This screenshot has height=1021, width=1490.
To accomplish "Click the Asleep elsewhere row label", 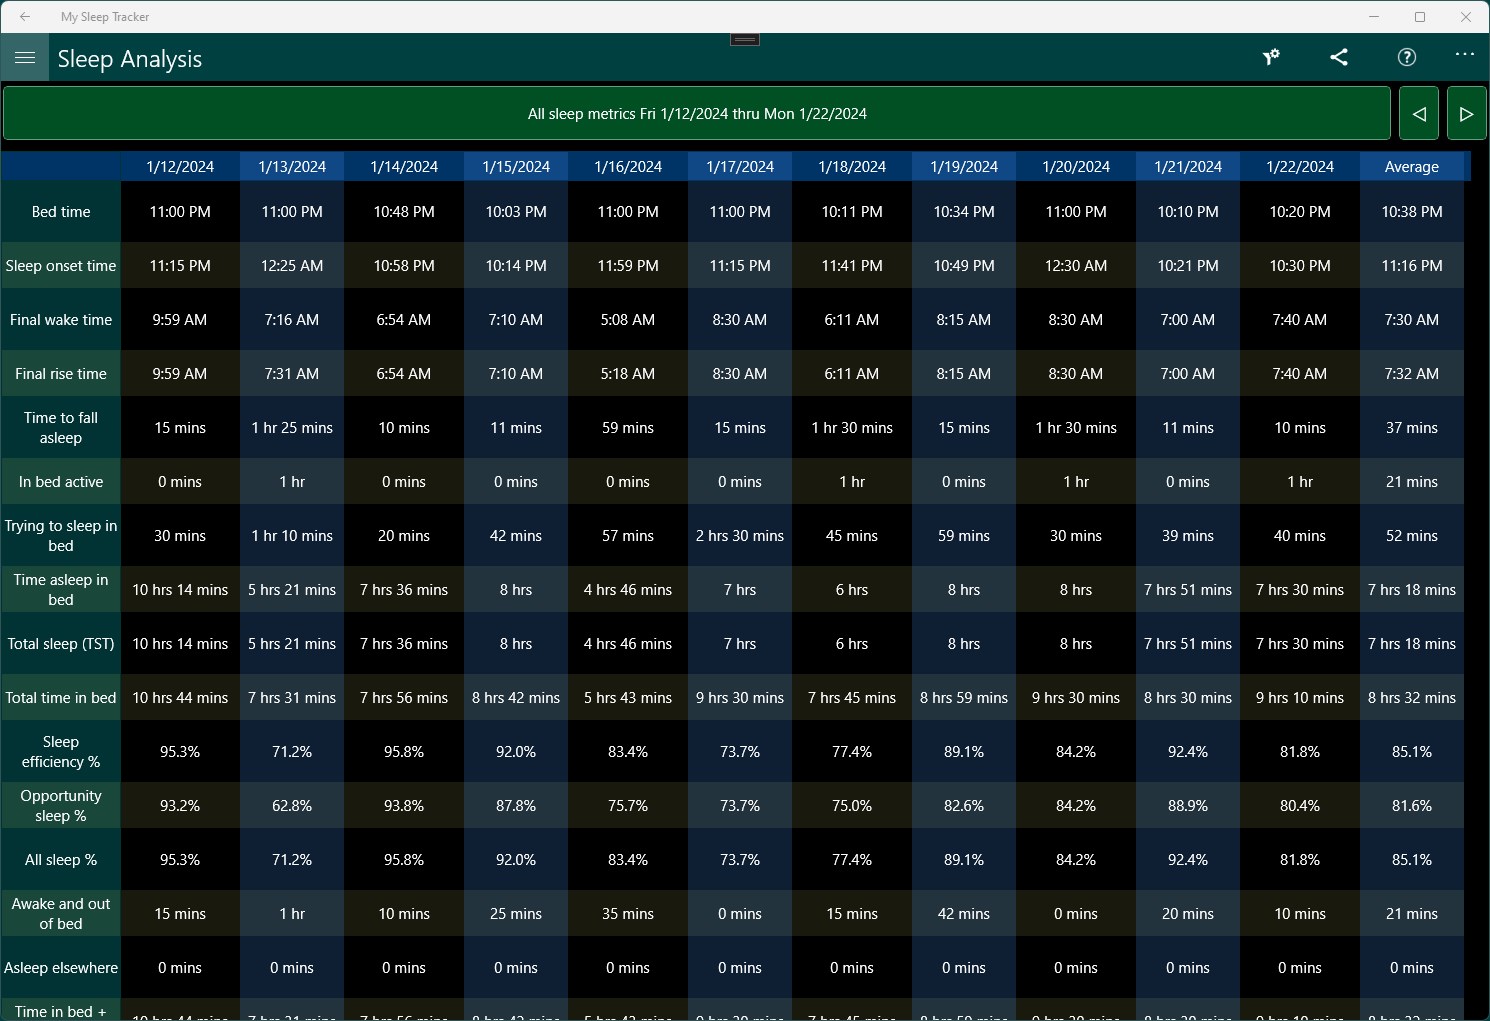I will coord(61,968).
